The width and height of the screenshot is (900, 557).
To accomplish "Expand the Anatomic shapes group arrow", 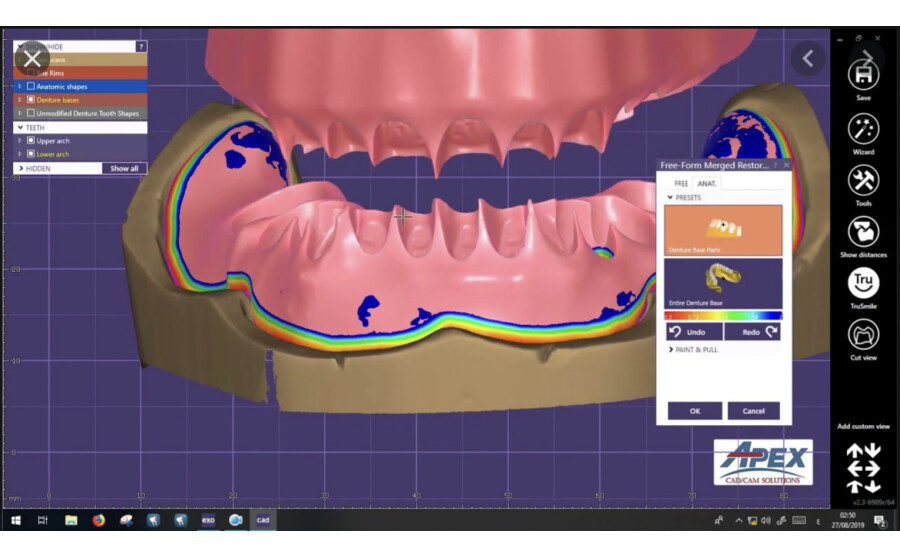I will [x=20, y=86].
